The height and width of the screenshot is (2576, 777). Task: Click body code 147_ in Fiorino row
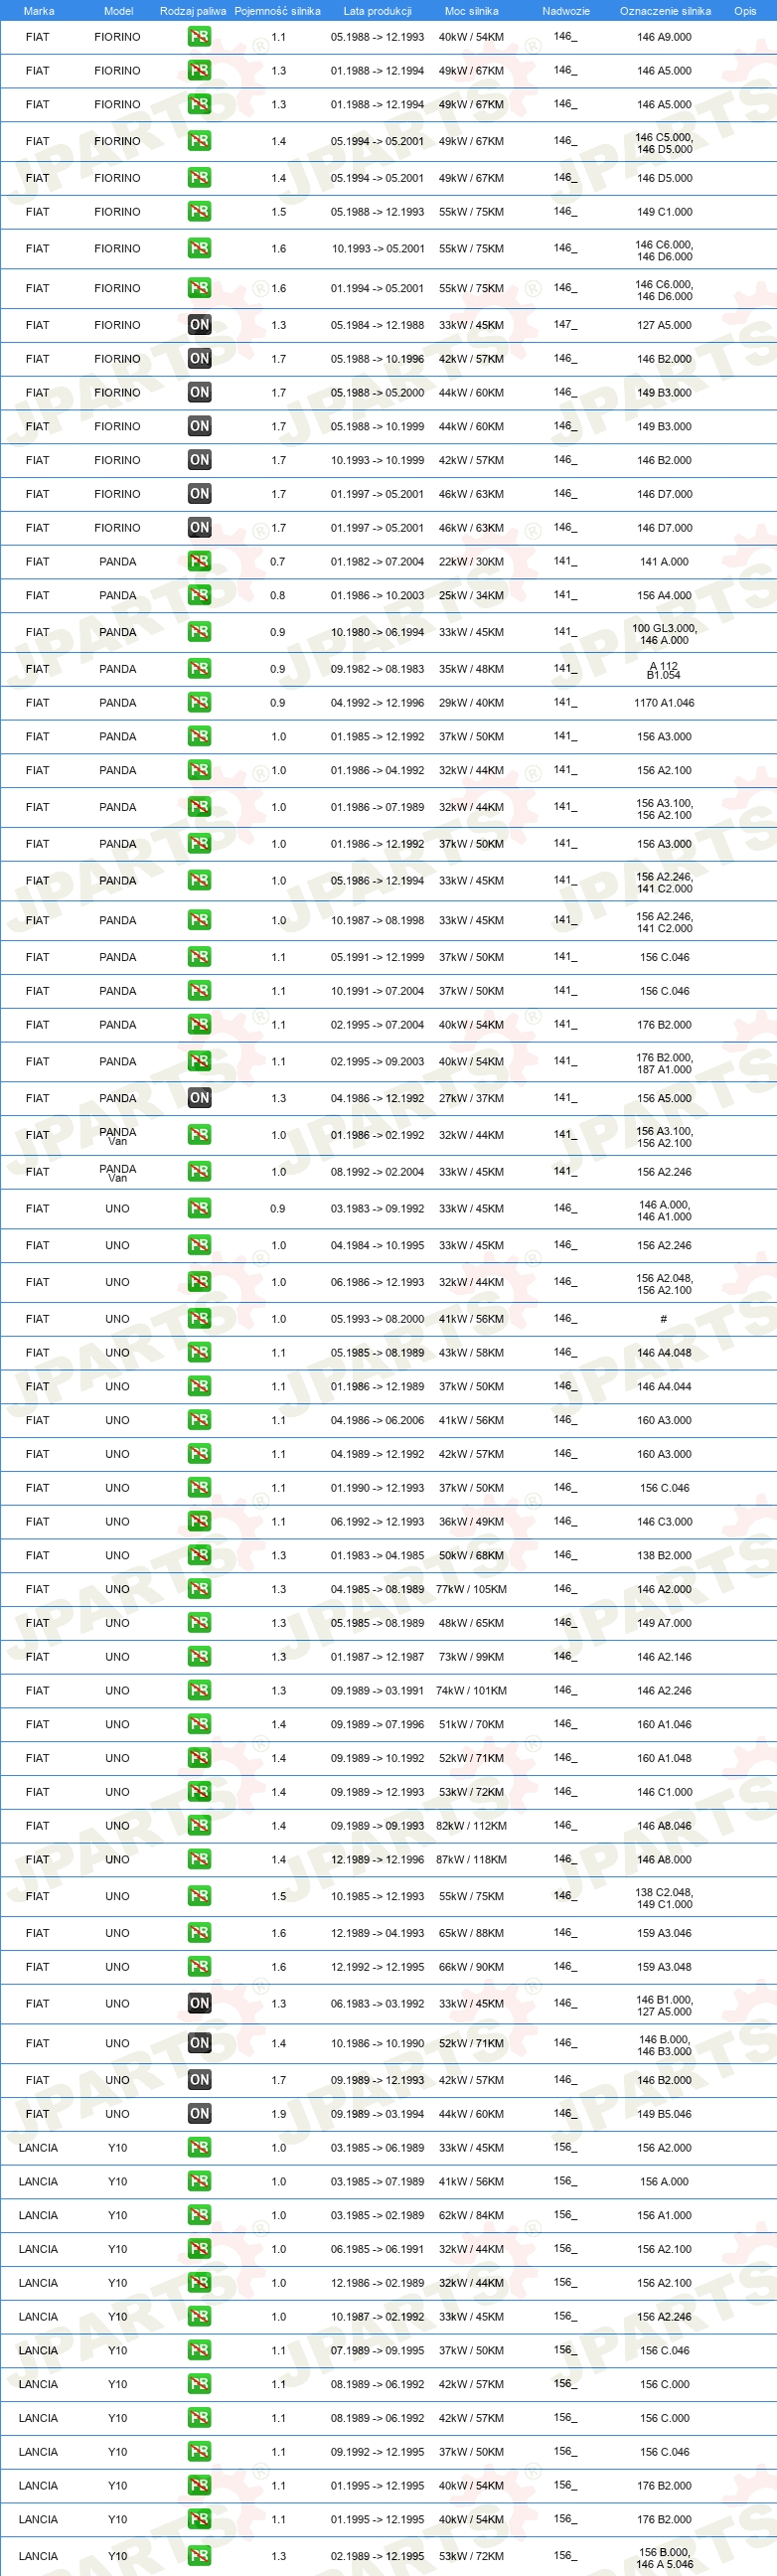565,325
